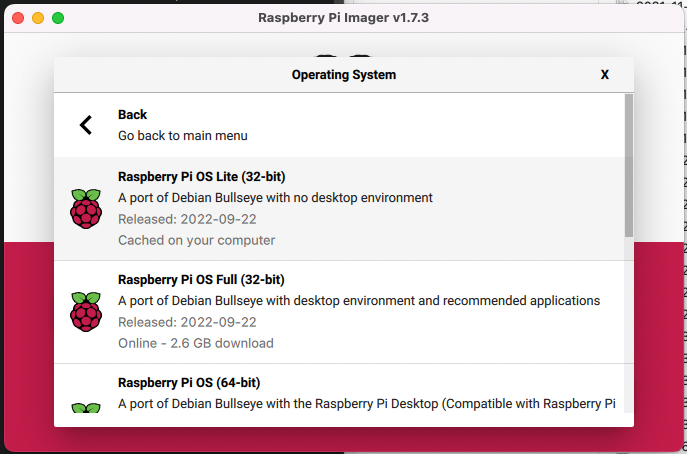The height and width of the screenshot is (454, 687).
Task: Click 'desktop environment and recommended applications' description
Action: click(x=359, y=301)
